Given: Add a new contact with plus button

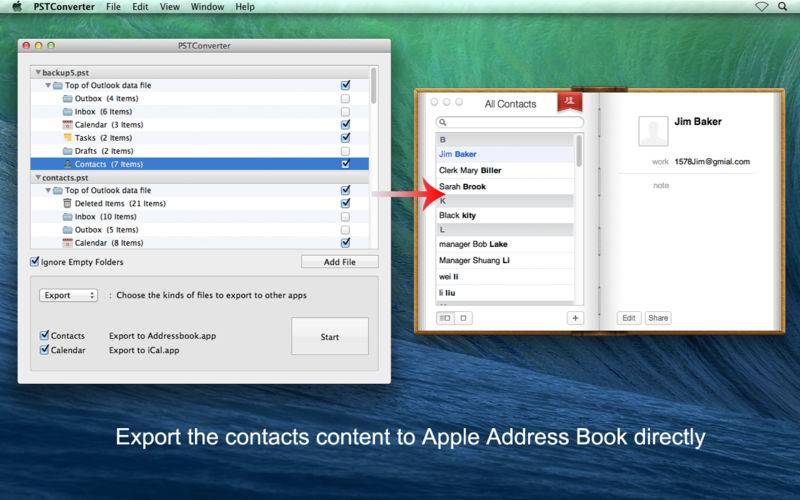Looking at the screenshot, I should click(x=575, y=318).
